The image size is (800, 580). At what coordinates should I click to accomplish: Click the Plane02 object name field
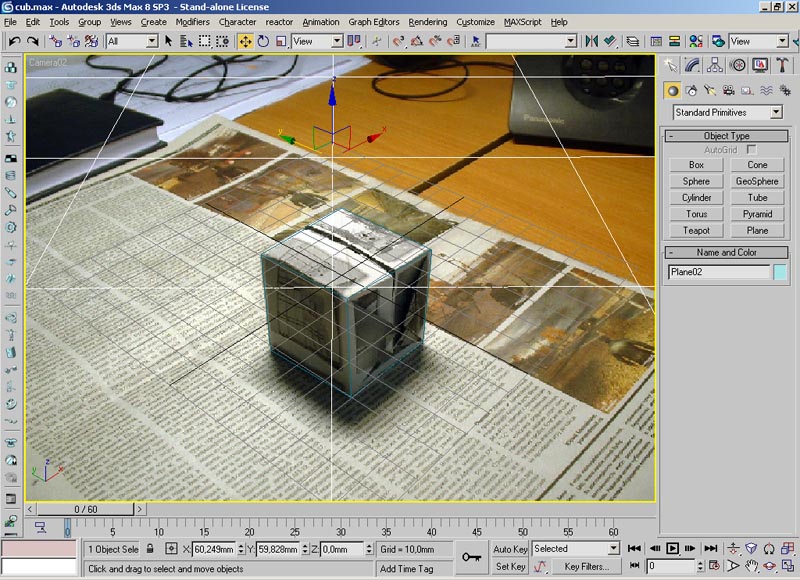coord(719,272)
